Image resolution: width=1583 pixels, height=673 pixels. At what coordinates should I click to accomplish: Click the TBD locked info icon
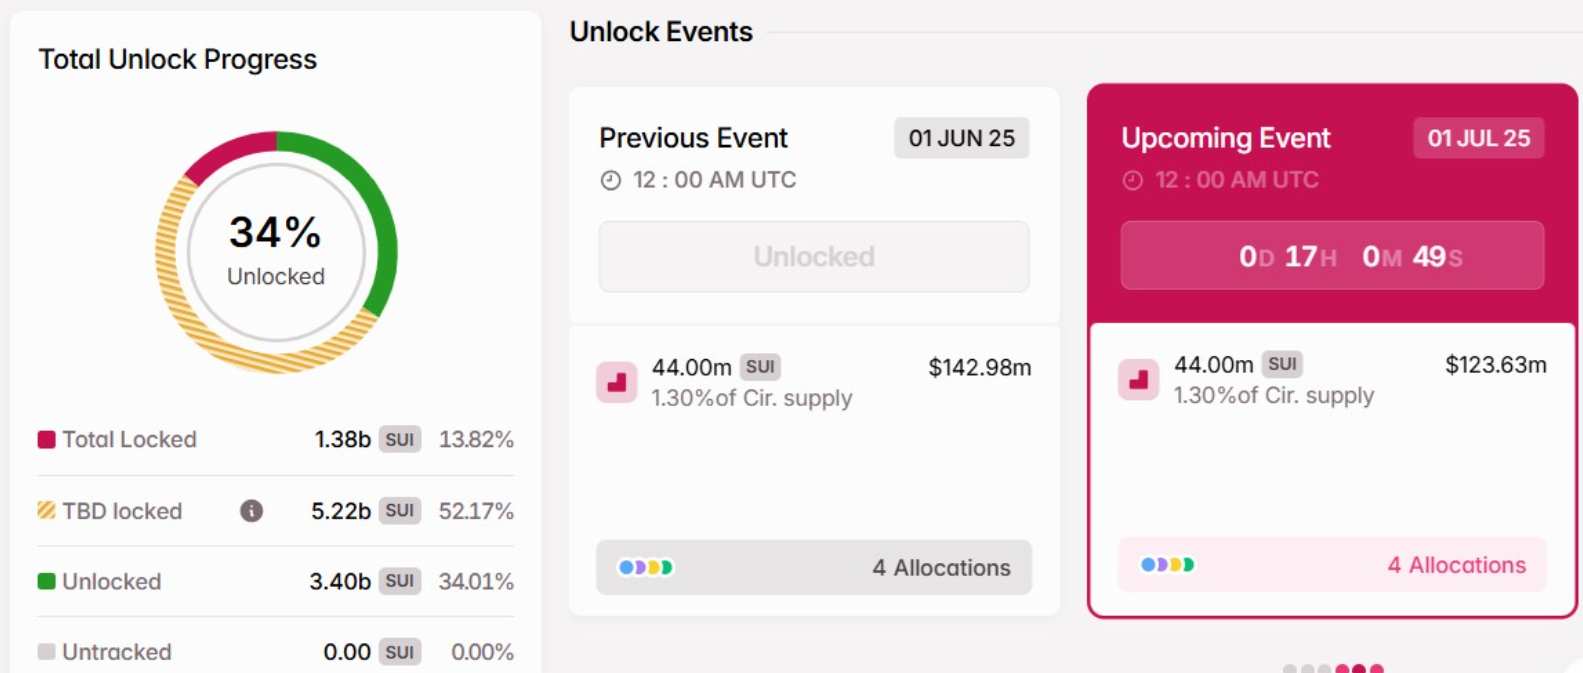(x=251, y=511)
